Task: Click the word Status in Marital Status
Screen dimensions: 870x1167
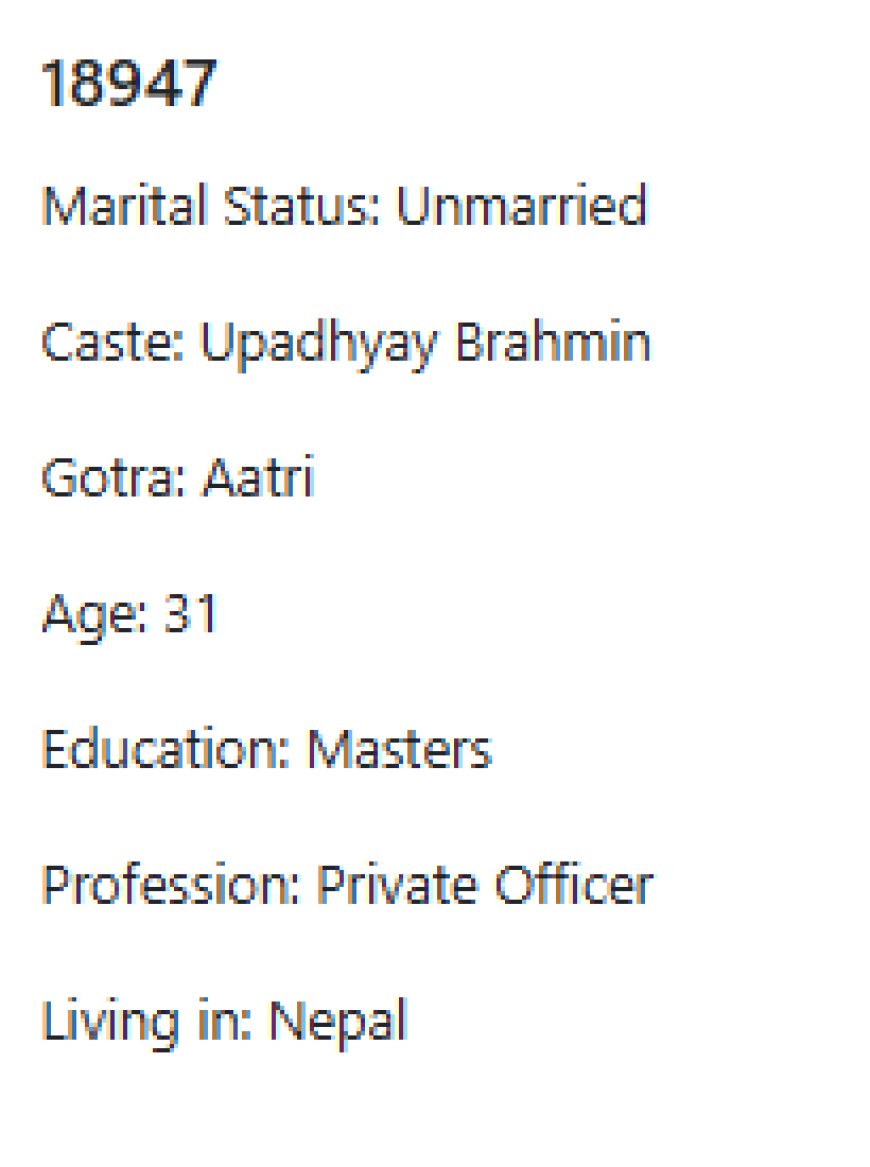Action: [302, 205]
